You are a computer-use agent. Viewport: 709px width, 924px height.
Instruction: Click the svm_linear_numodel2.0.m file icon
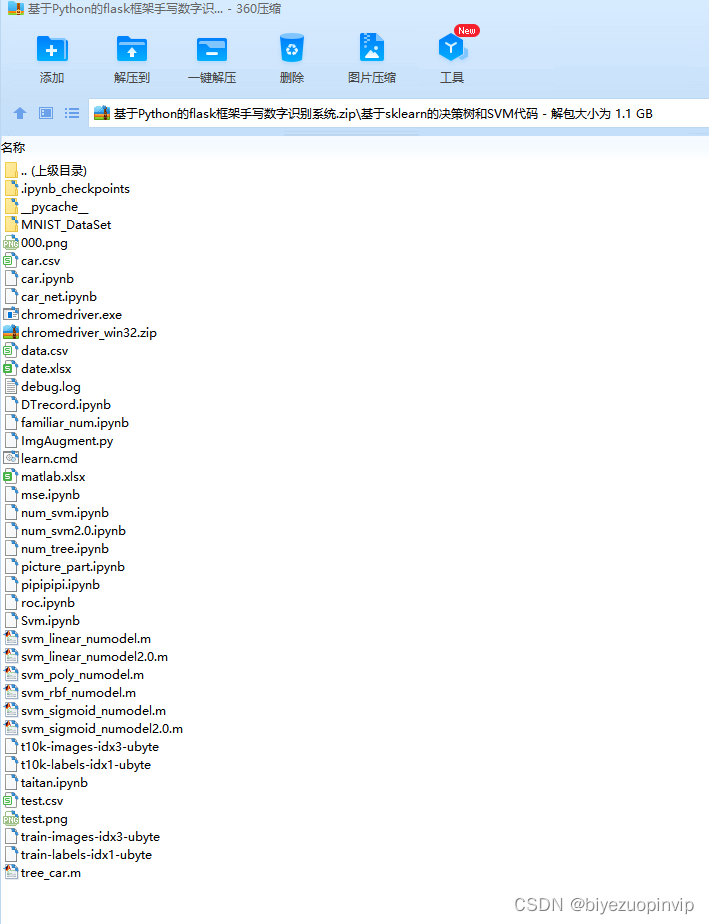tap(11, 656)
